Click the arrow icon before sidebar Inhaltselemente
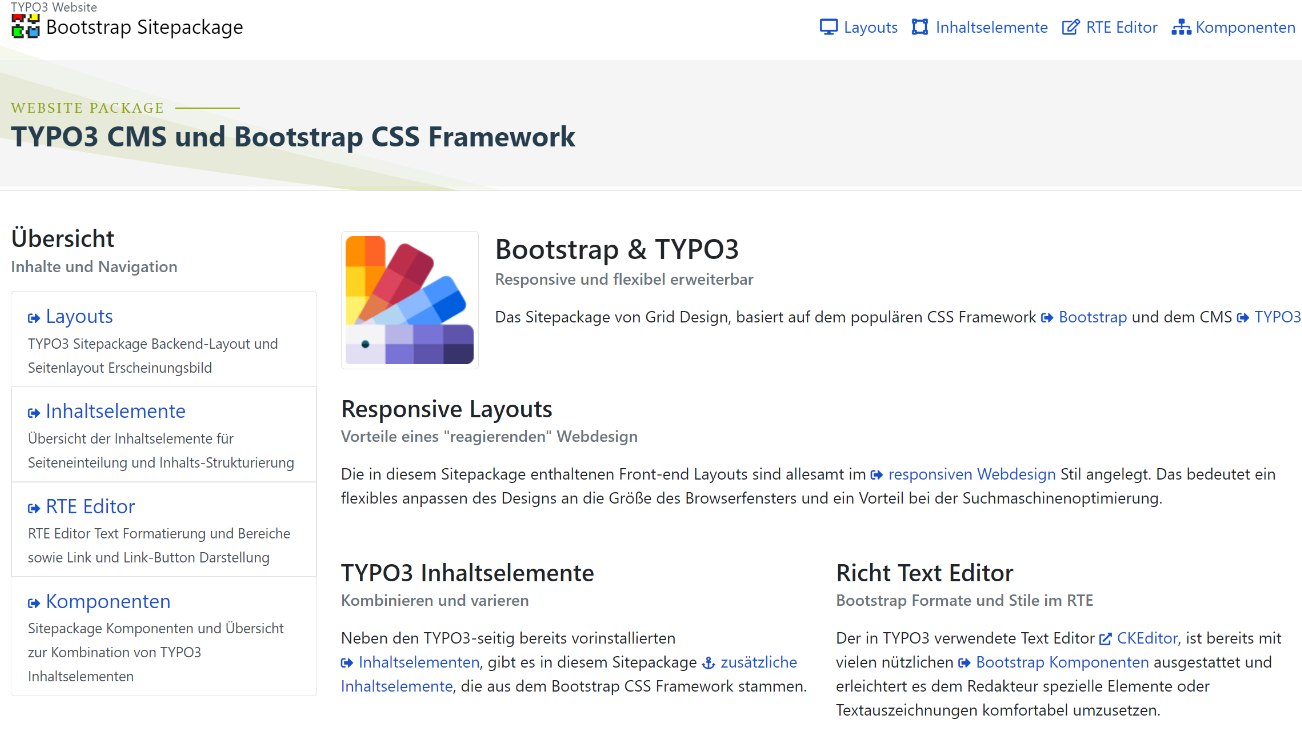 coord(34,413)
